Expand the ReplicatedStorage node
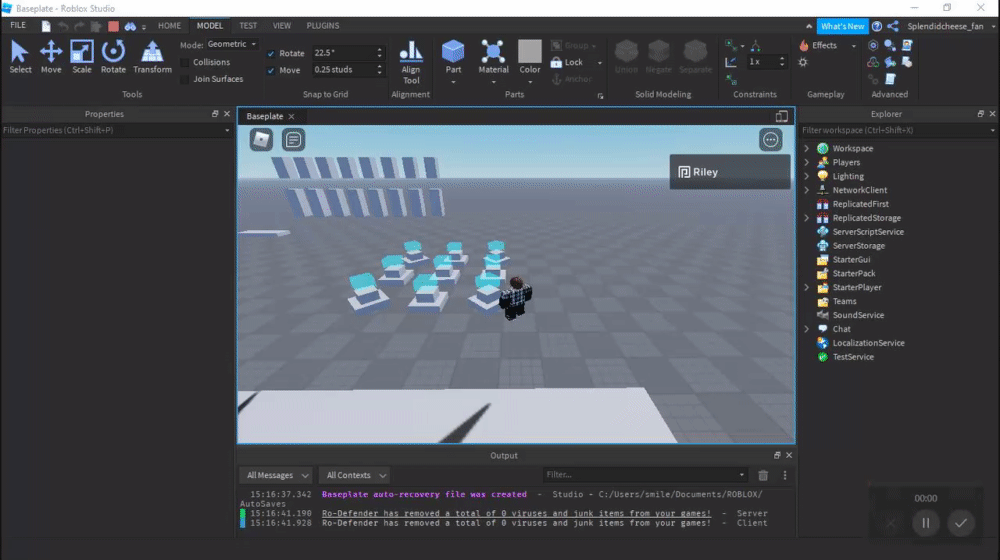This screenshot has height=560, width=1000. point(807,217)
